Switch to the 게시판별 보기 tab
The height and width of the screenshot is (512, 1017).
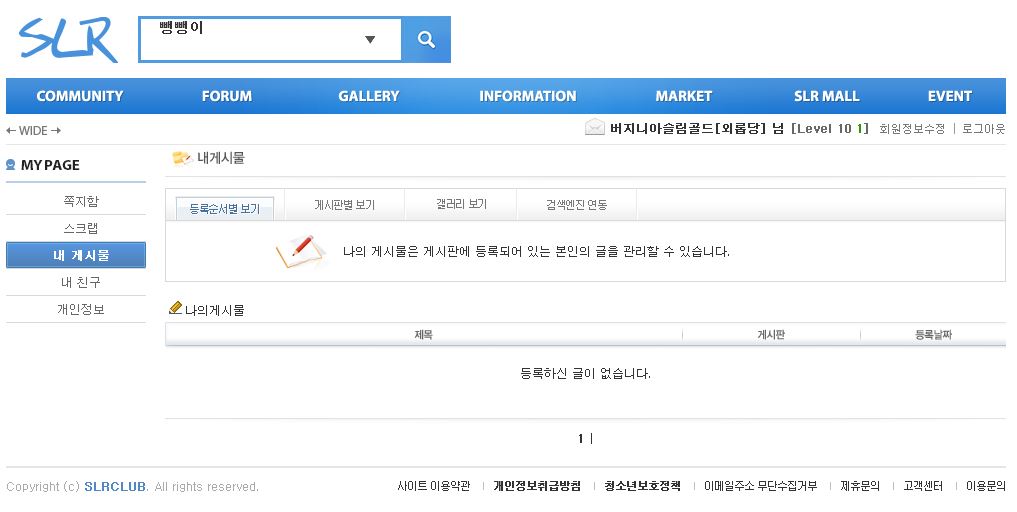344,205
